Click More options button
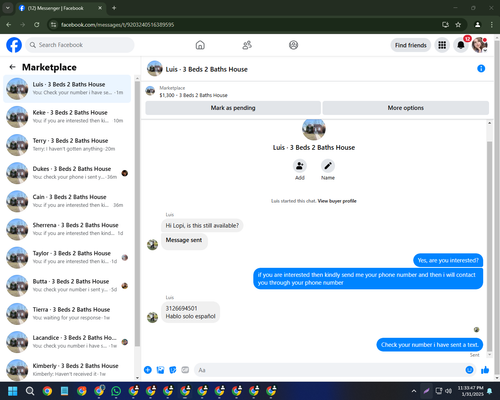 click(x=406, y=108)
